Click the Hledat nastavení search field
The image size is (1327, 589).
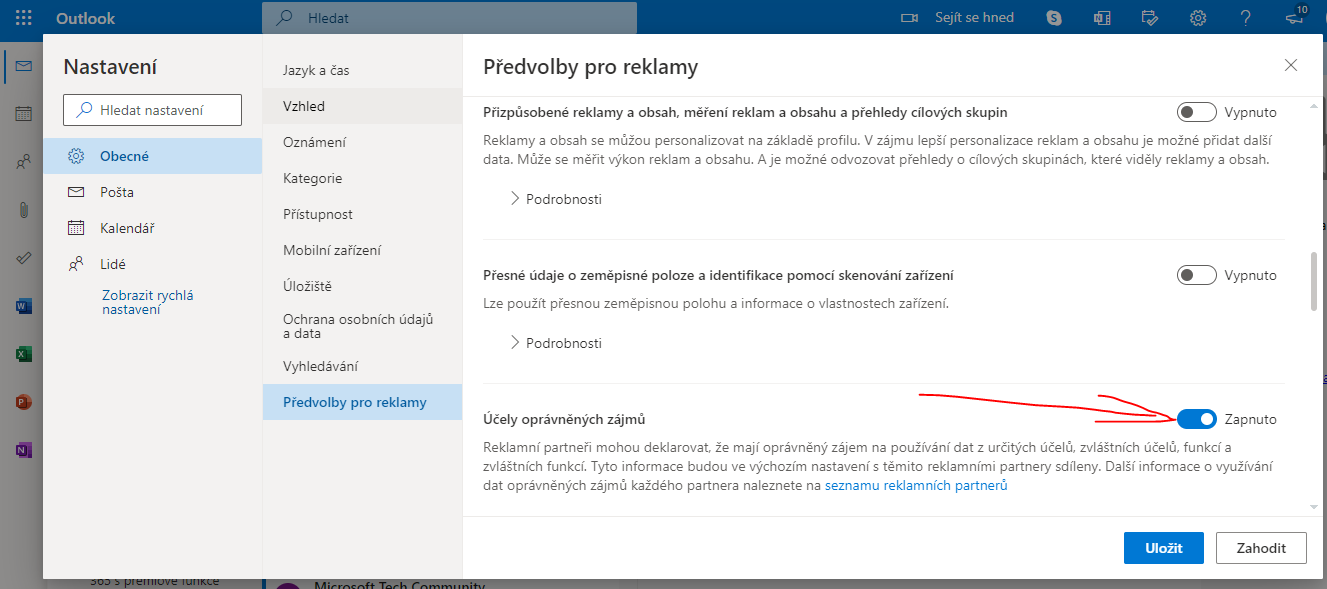(152, 110)
